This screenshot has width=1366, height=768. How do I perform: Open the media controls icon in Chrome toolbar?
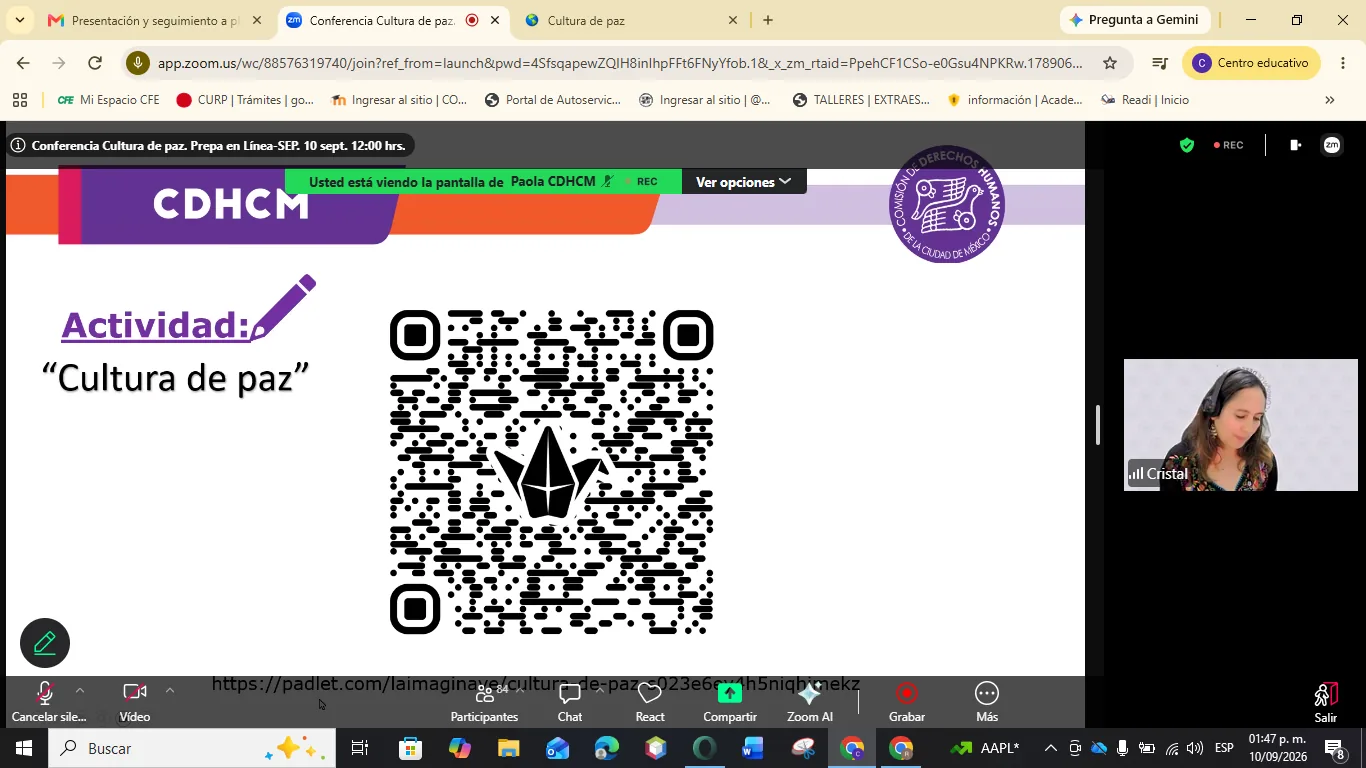[1160, 63]
